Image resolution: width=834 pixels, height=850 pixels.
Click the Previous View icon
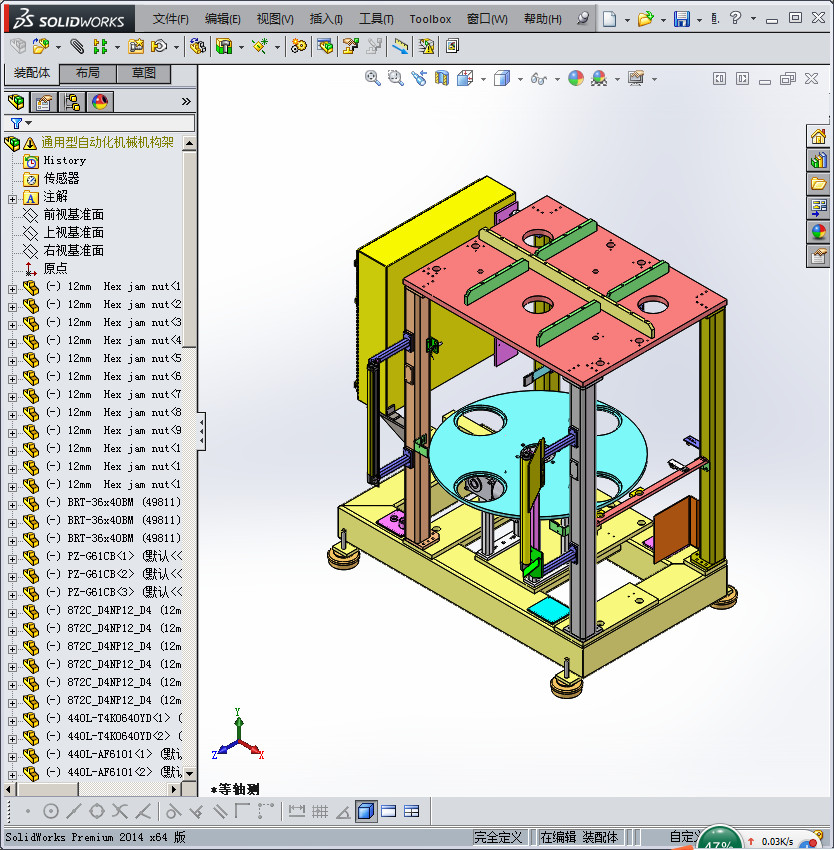click(419, 78)
